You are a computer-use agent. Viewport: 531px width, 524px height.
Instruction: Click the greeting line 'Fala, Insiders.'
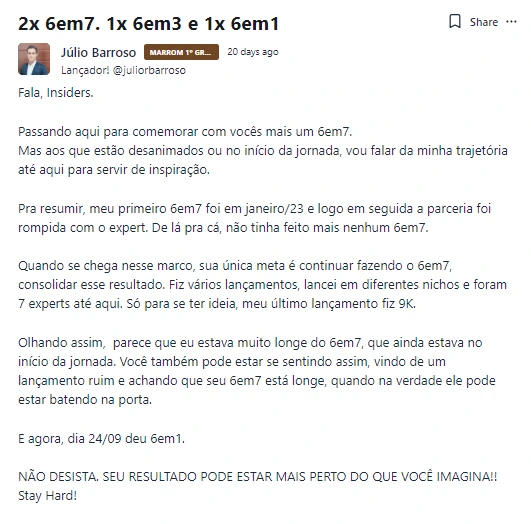click(x=56, y=92)
